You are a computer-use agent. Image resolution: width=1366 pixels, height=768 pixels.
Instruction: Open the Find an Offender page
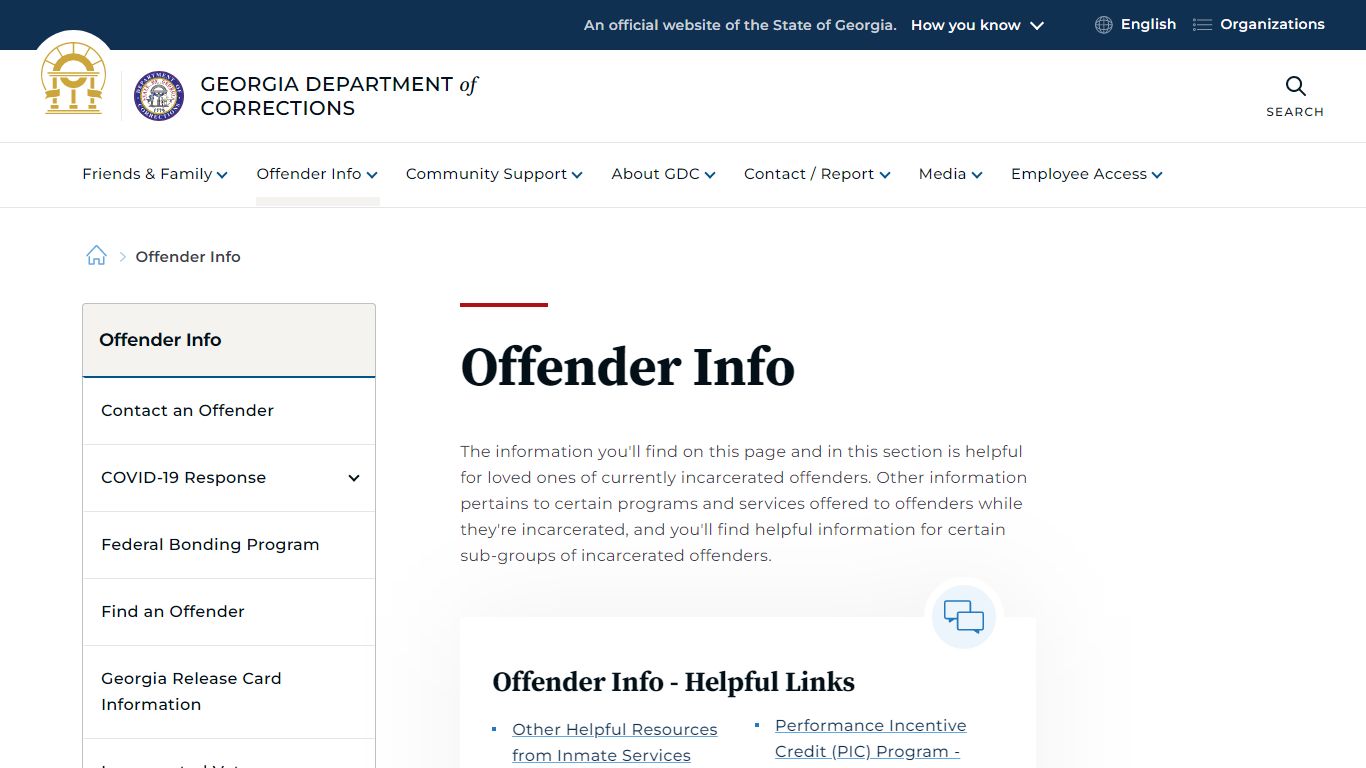pos(172,611)
